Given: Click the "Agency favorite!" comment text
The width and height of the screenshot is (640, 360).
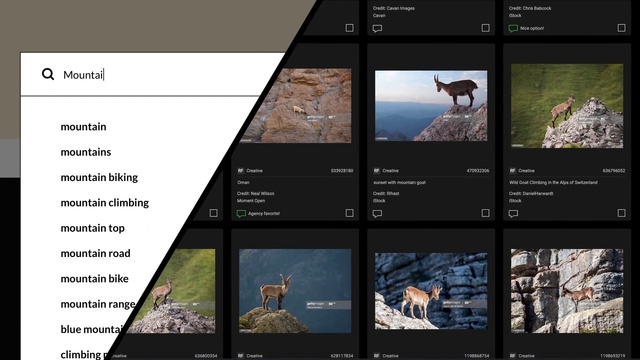Looking at the screenshot, I should tap(264, 213).
